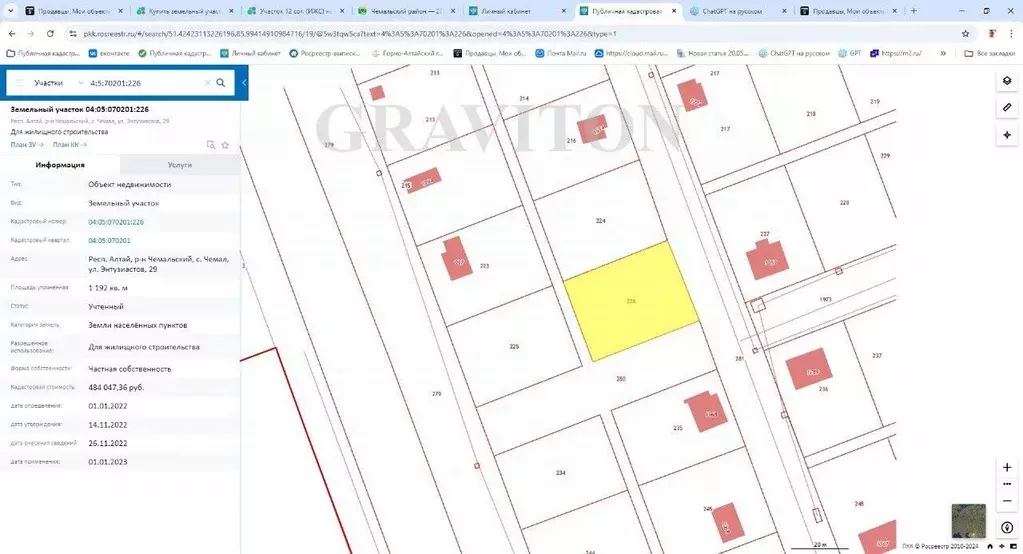Open GPT bookmark
This screenshot has width=1023, height=554.
click(850, 54)
